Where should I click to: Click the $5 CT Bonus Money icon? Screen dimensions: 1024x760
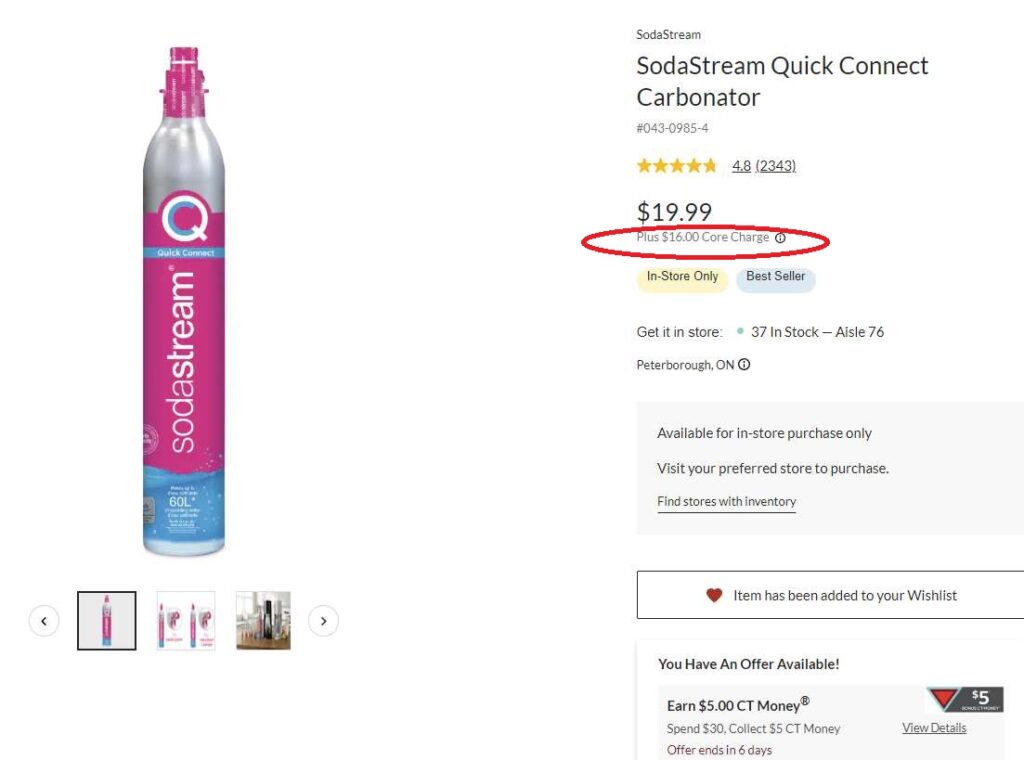965,700
